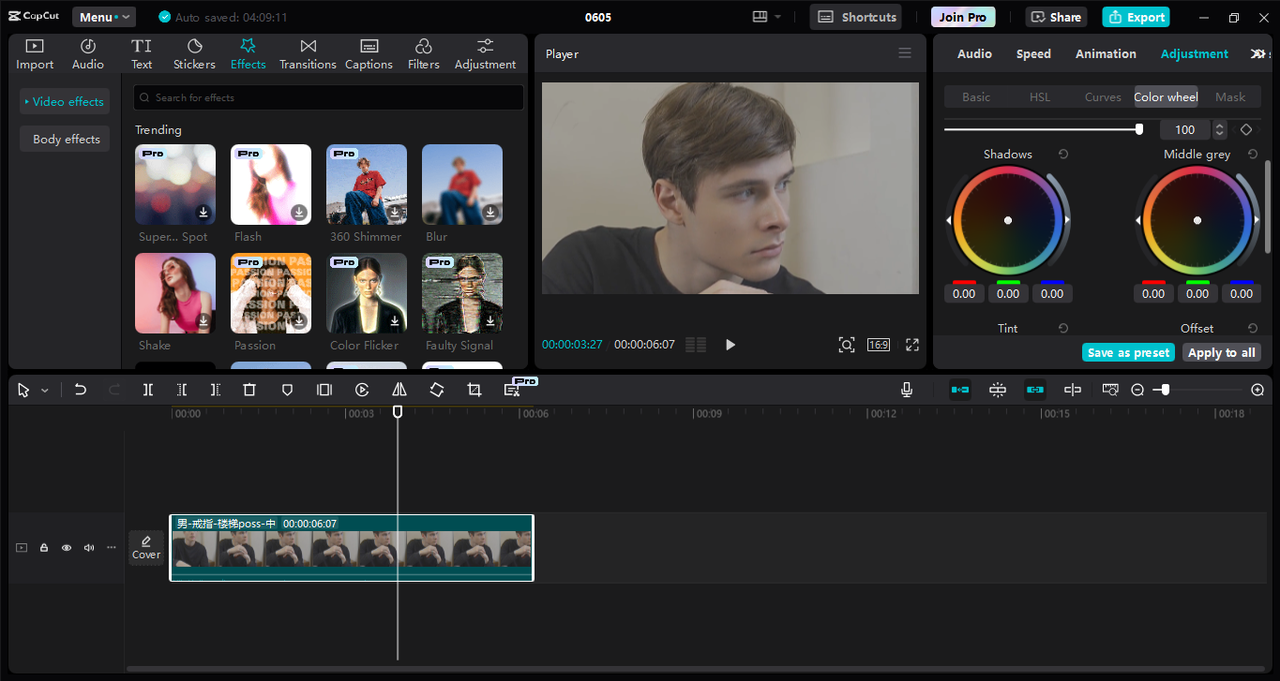
Task: Reset the Shadows color wheel
Action: (x=1063, y=154)
